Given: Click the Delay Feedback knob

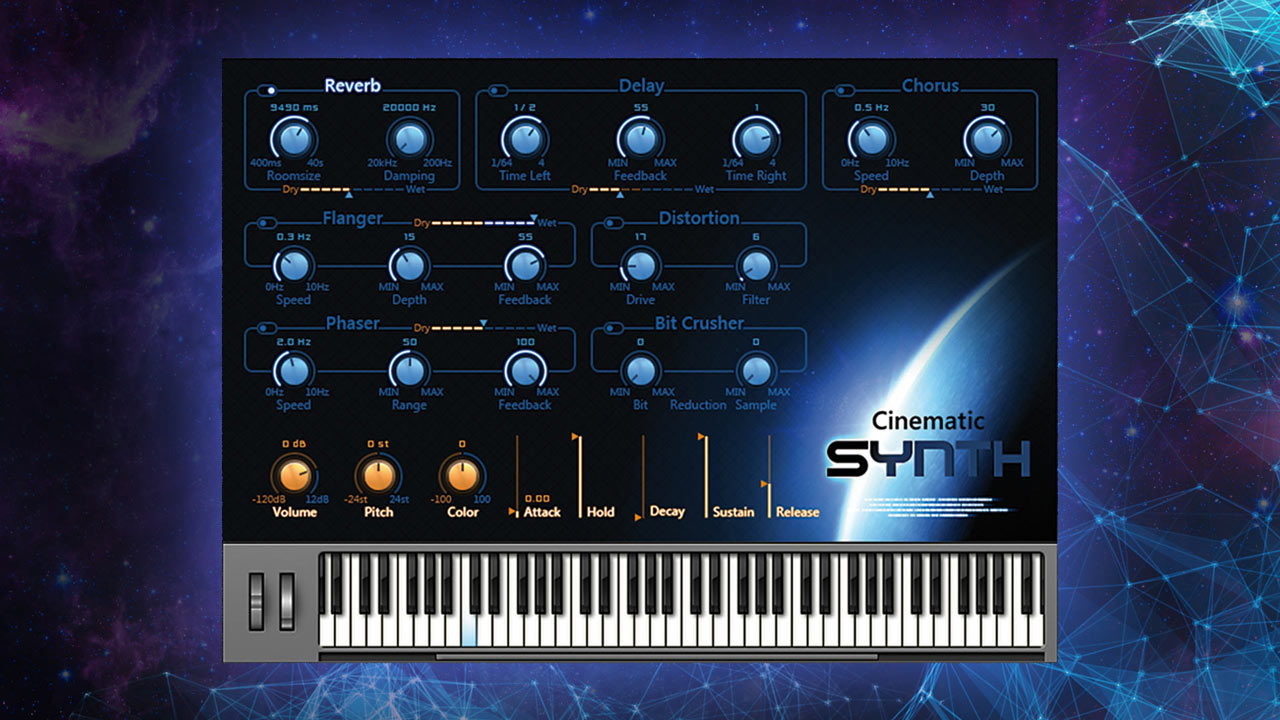Looking at the screenshot, I should [640, 139].
